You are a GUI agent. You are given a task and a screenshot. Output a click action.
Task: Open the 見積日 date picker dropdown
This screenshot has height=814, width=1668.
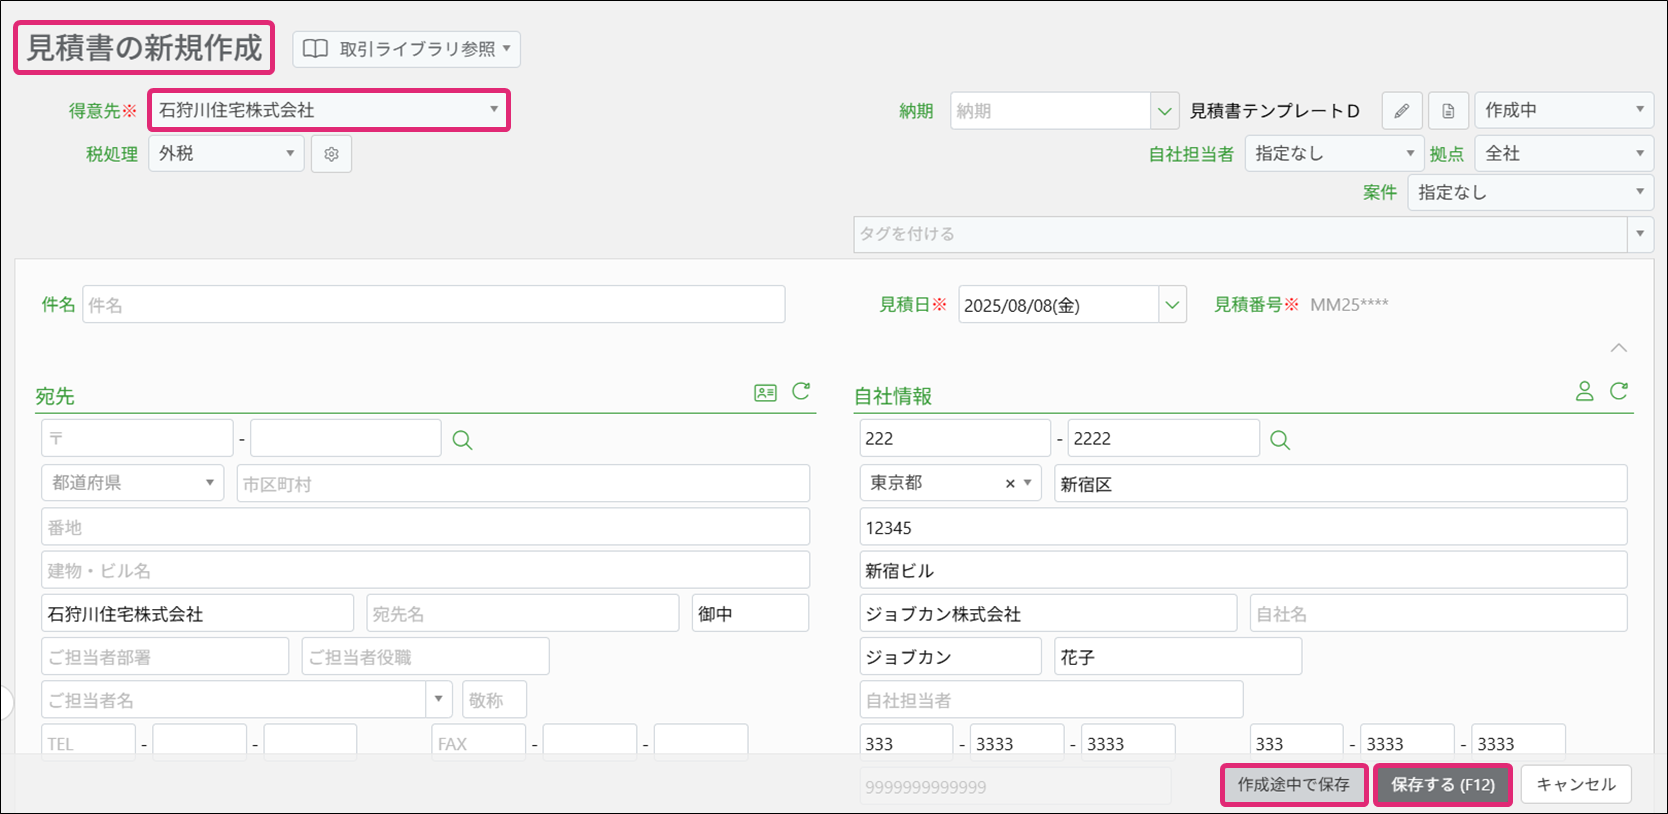tap(1172, 305)
